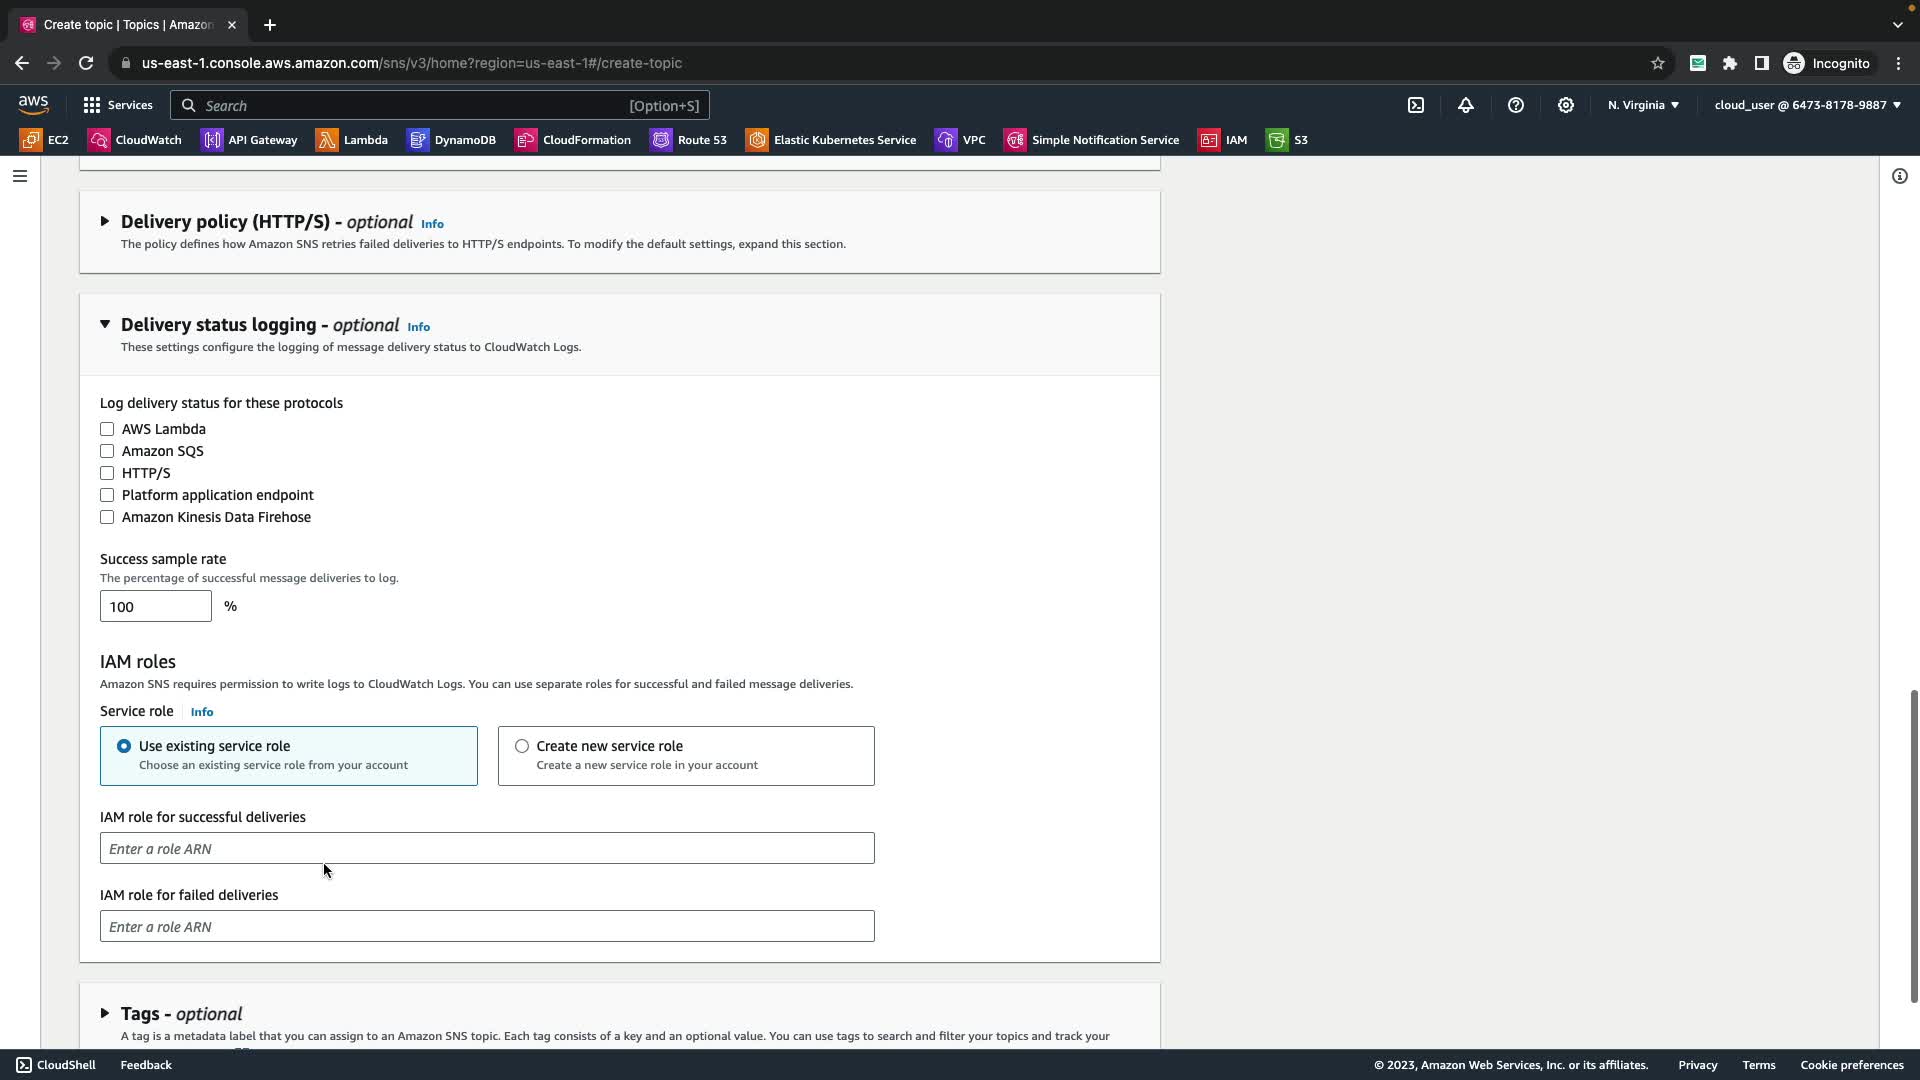This screenshot has height=1080, width=1920.
Task: Open the settings gear icon
Action: (1566, 105)
